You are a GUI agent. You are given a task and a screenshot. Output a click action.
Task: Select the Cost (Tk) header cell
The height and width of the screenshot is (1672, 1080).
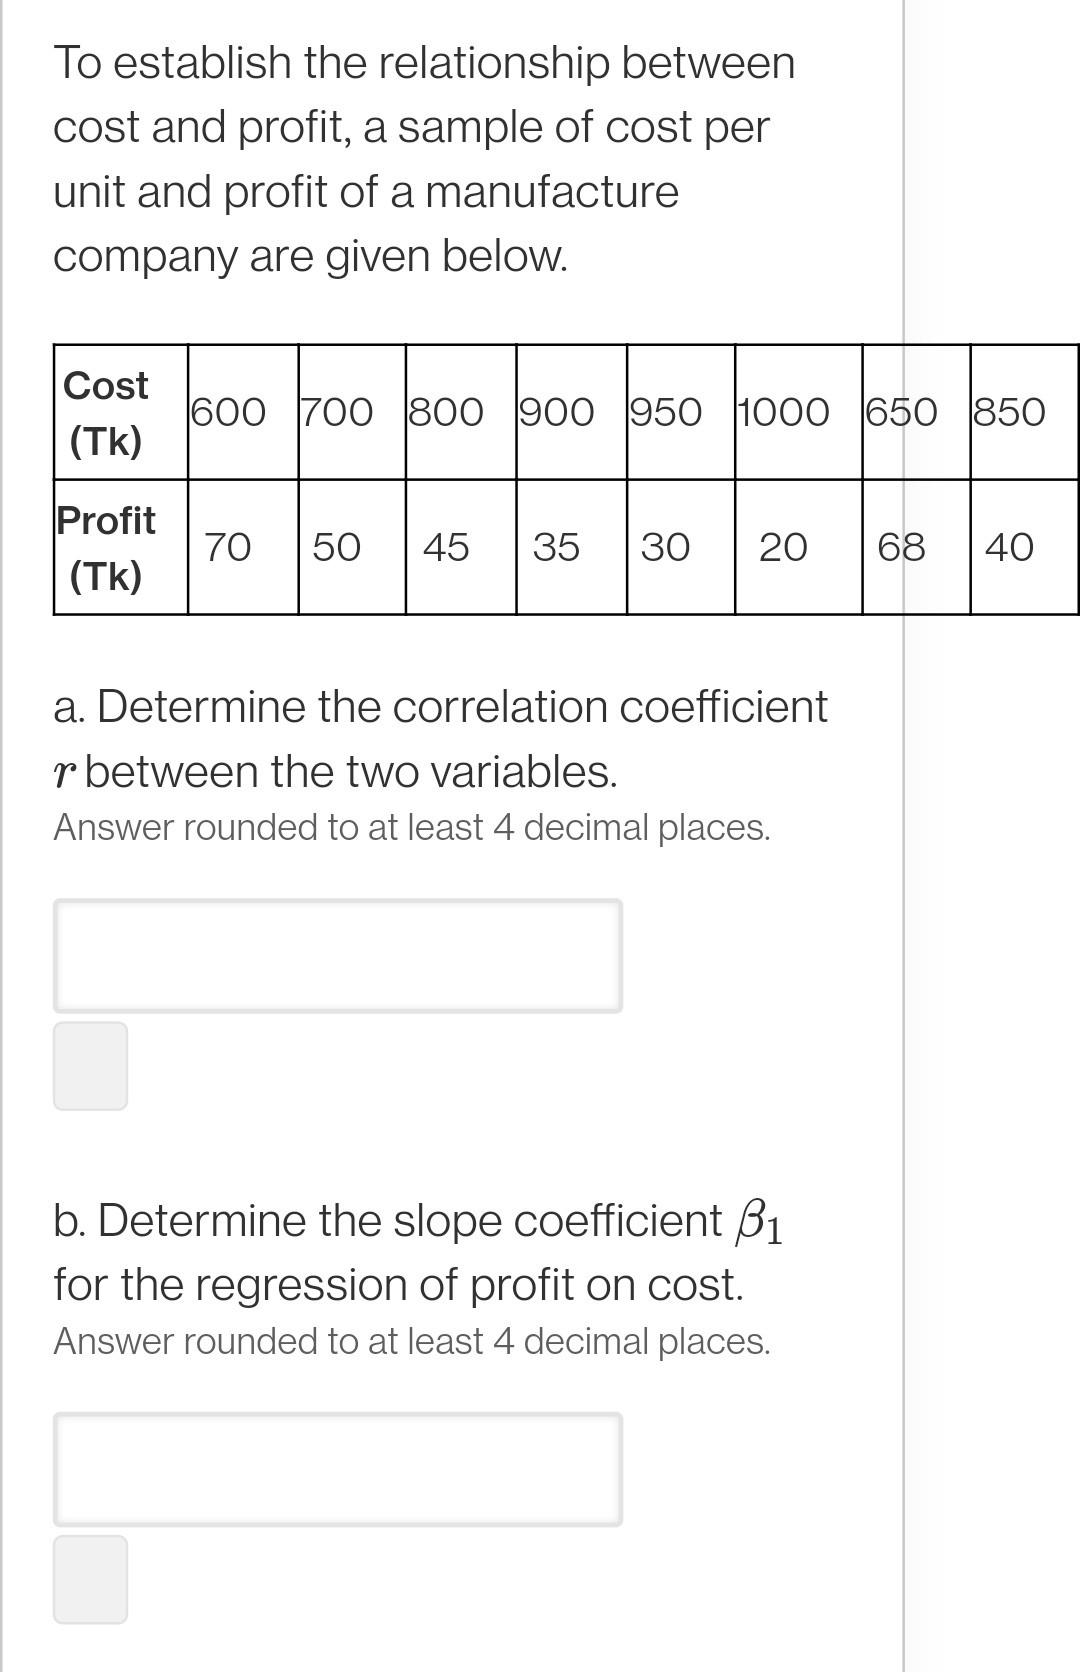[x=121, y=412]
